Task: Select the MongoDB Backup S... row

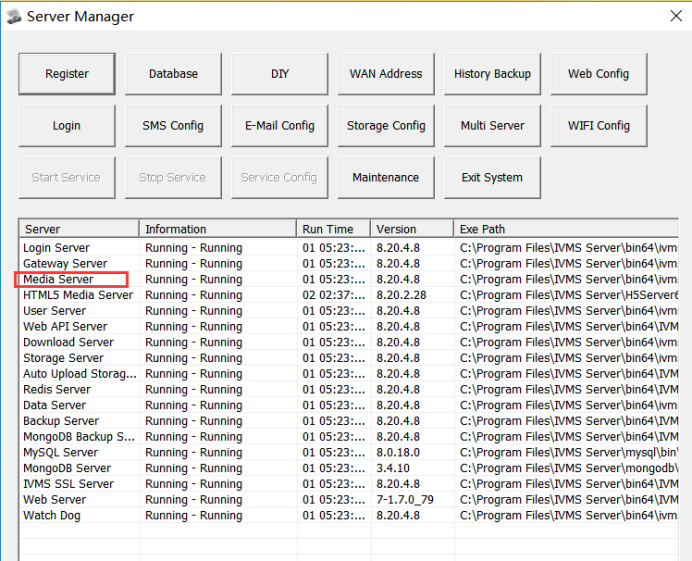Action: pyautogui.click(x=349, y=437)
